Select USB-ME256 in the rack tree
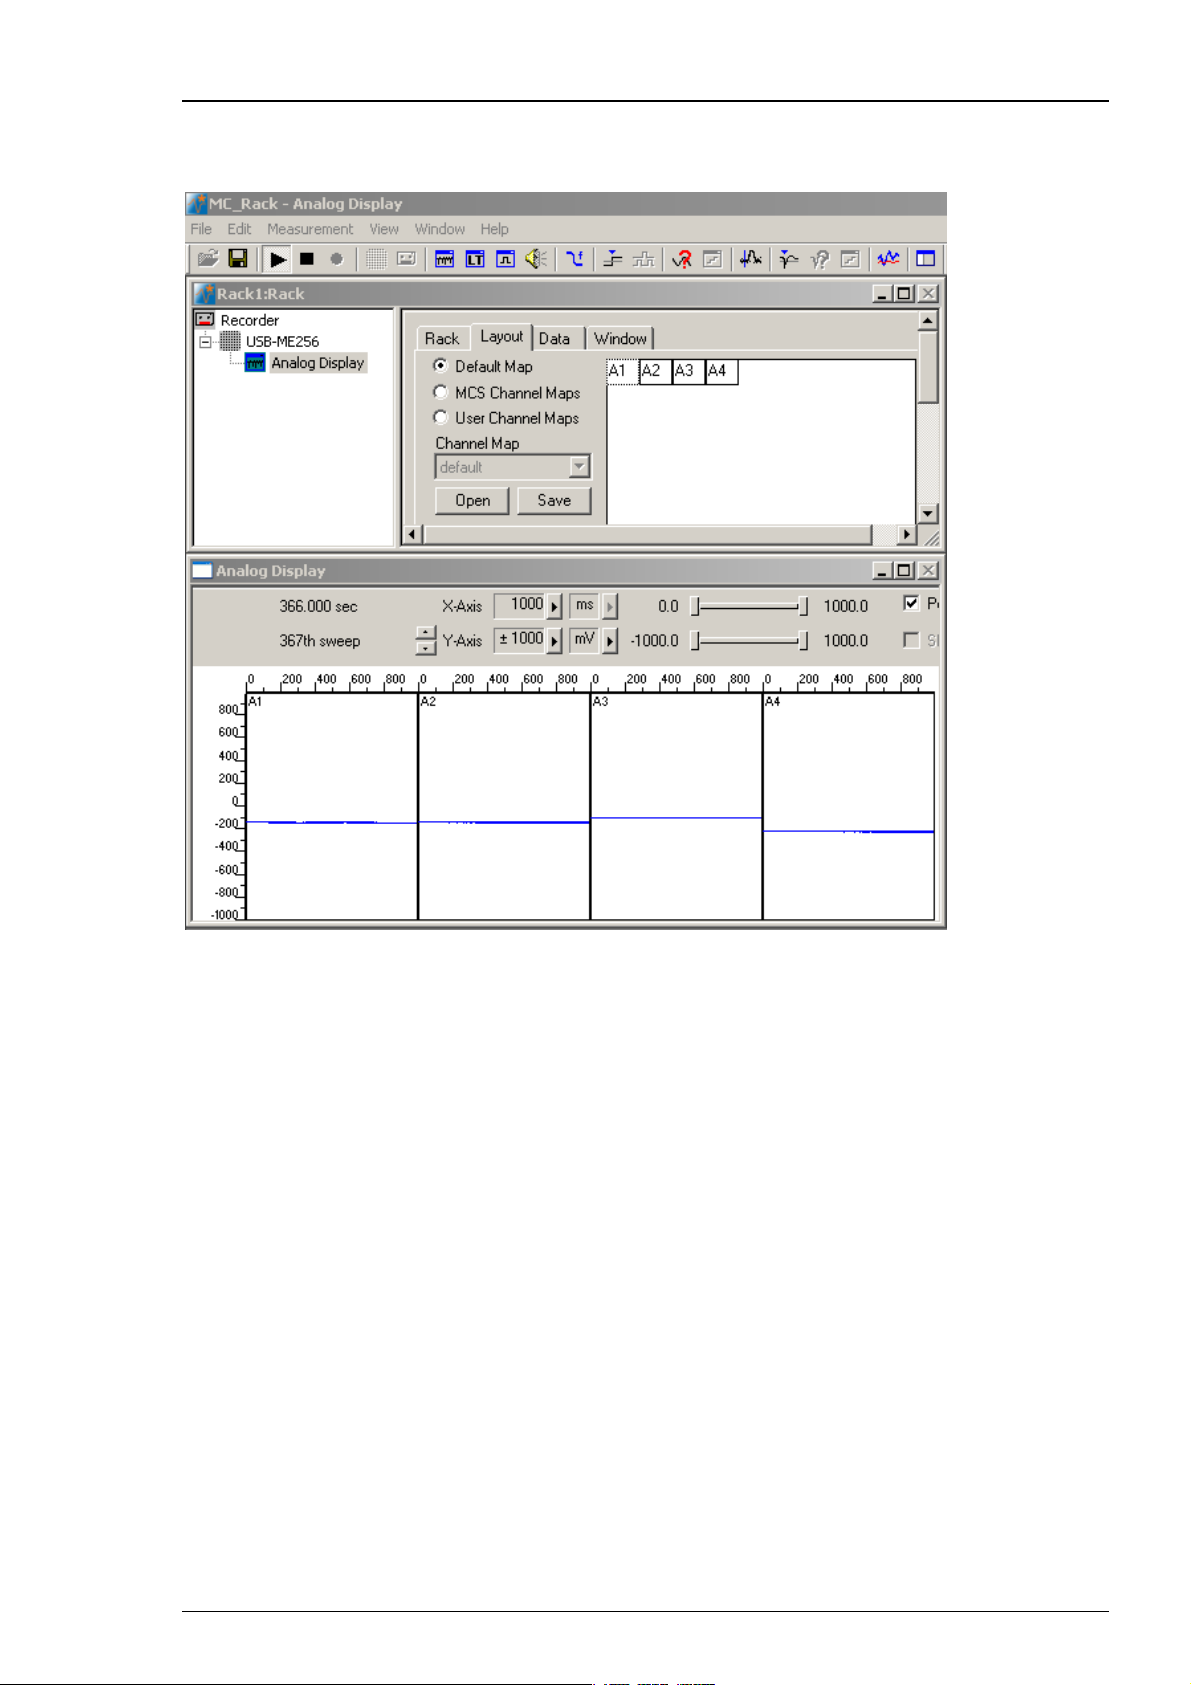The image size is (1191, 1685). 282,341
